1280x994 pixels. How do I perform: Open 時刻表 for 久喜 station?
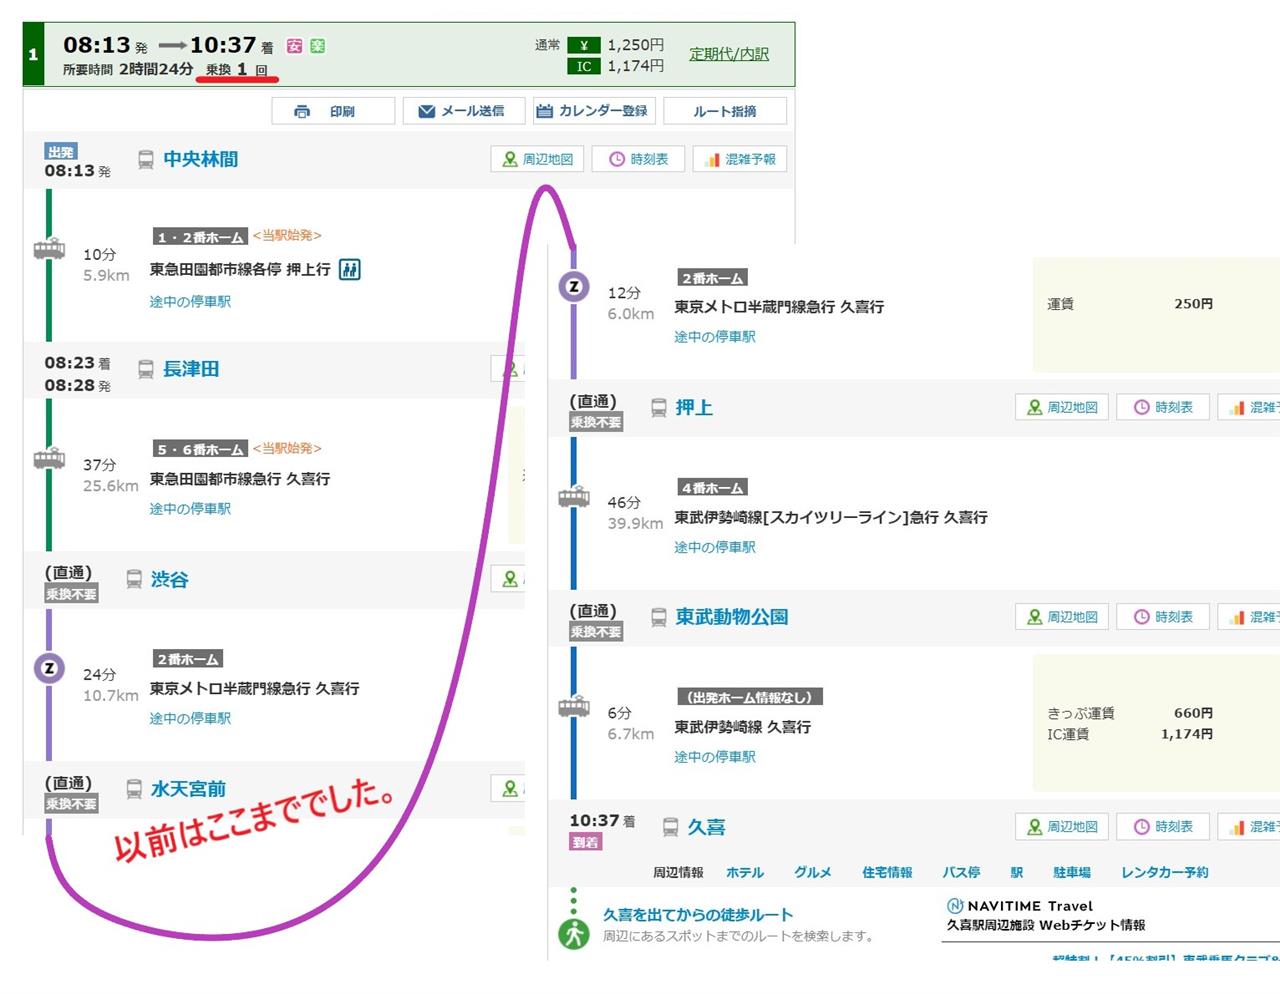[x=1163, y=827]
